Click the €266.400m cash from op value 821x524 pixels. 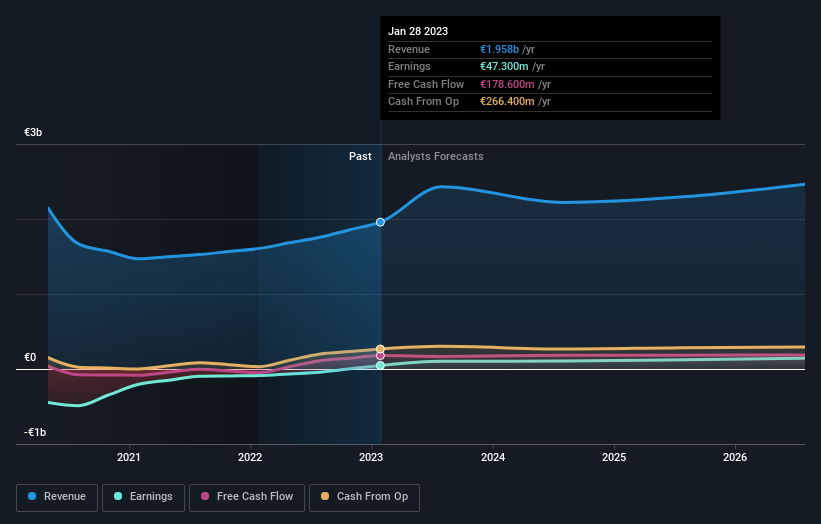pos(507,102)
